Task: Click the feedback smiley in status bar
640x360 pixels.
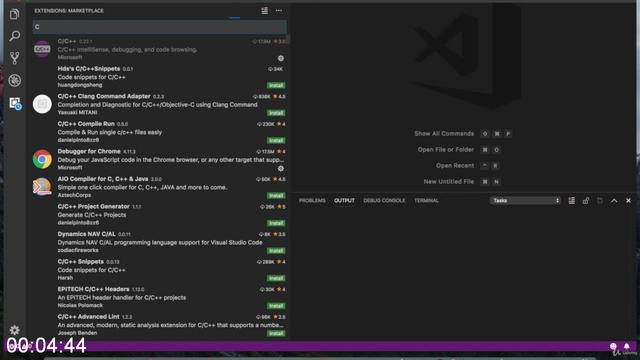Action: 613,347
